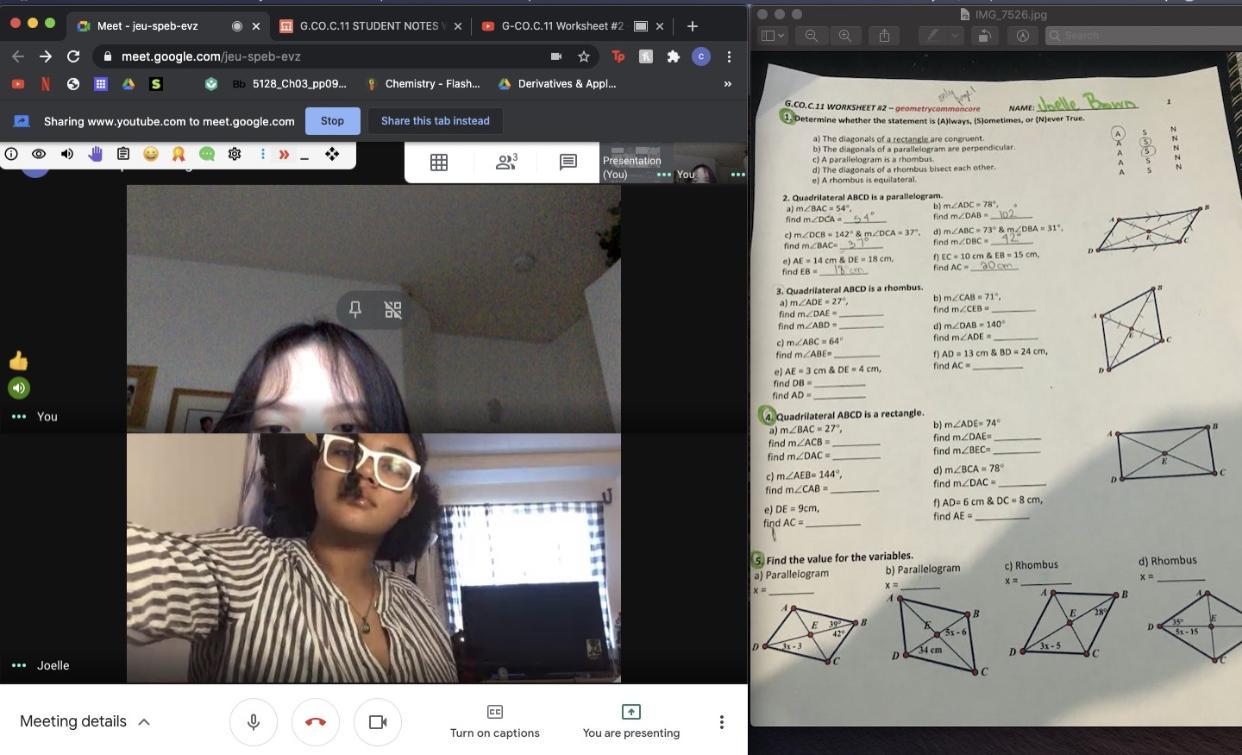Mute the microphone
Viewport: 1242px width, 755px height.
coord(254,721)
